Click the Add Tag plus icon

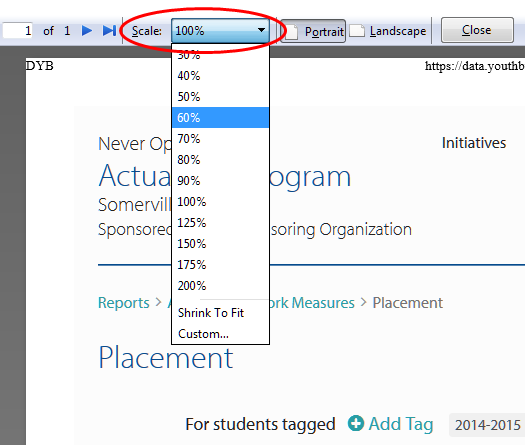(356, 423)
